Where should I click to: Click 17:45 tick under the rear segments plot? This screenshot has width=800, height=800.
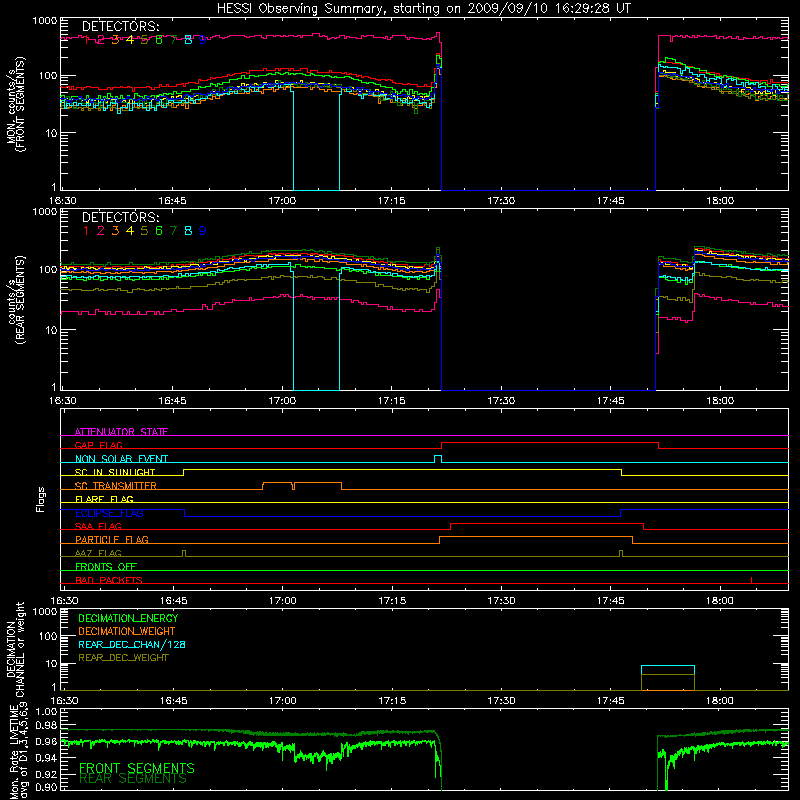coord(610,401)
